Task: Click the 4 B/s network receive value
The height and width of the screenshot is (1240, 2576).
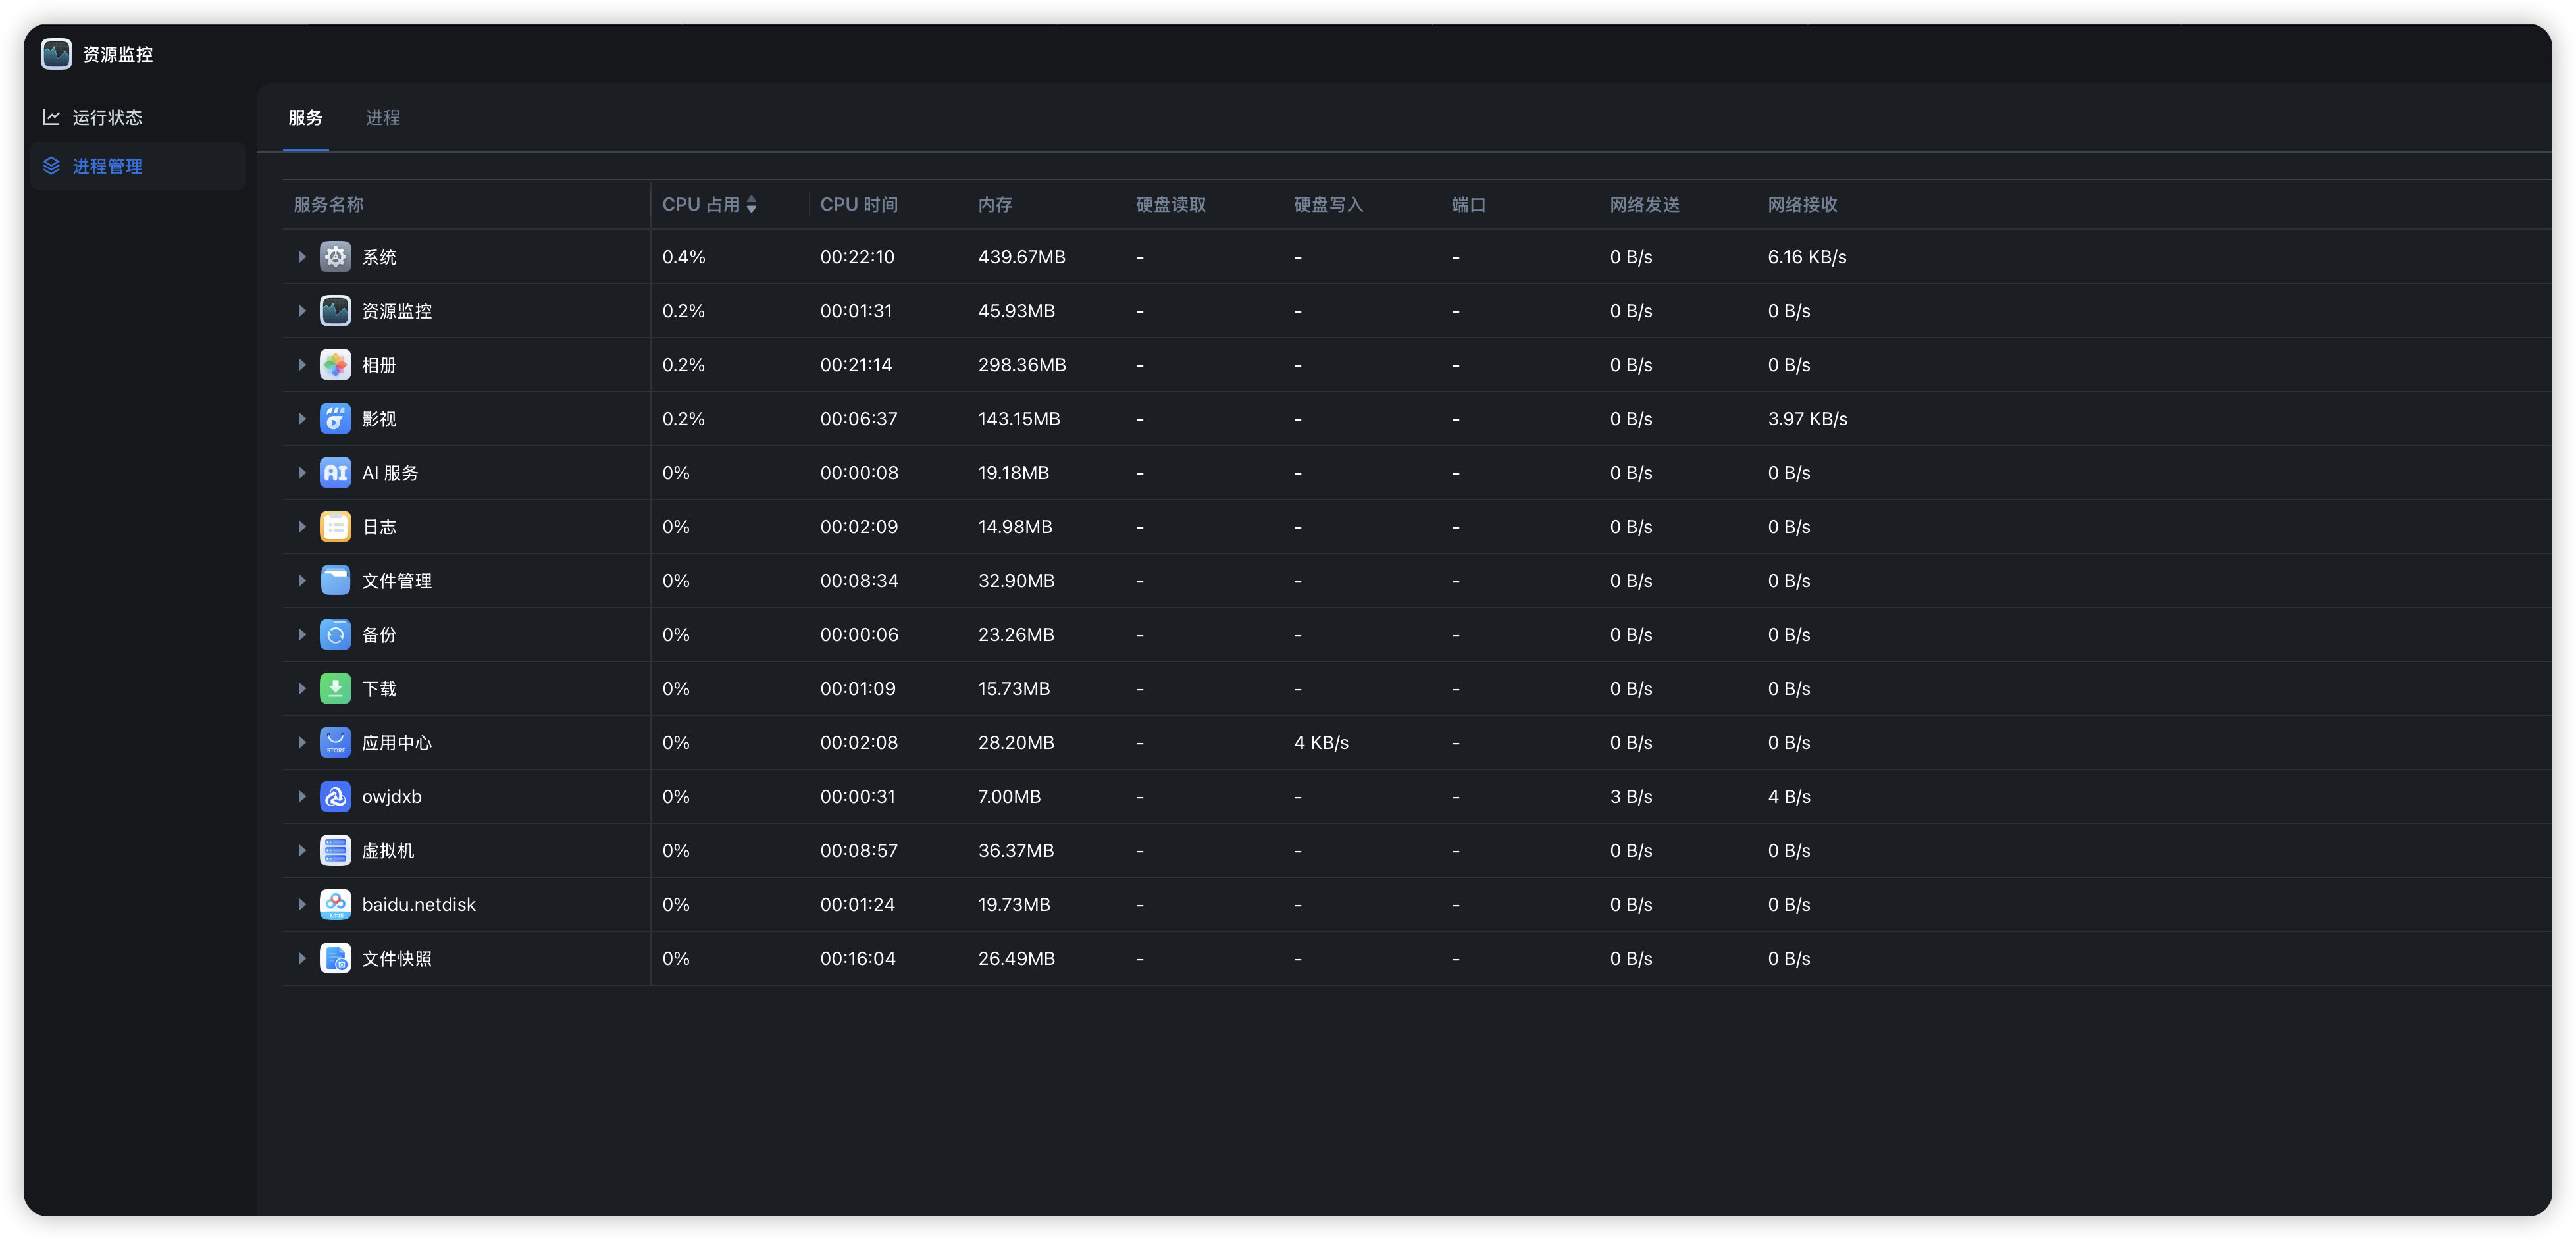Action: click(x=1789, y=797)
